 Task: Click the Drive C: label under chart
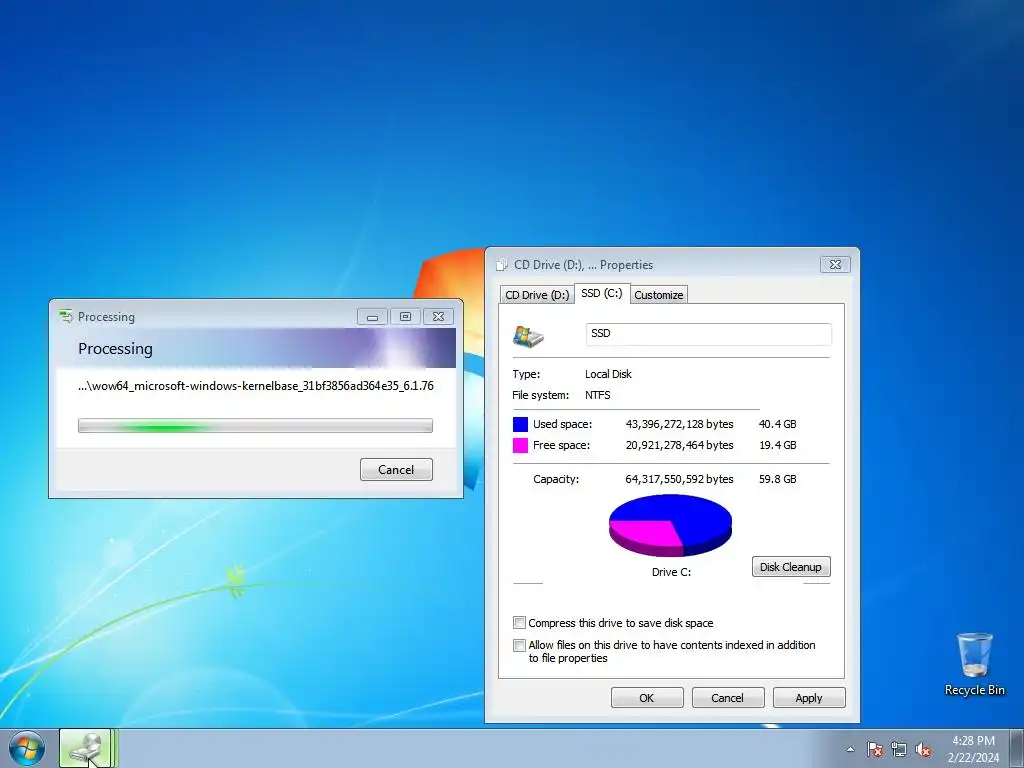pyautogui.click(x=671, y=572)
